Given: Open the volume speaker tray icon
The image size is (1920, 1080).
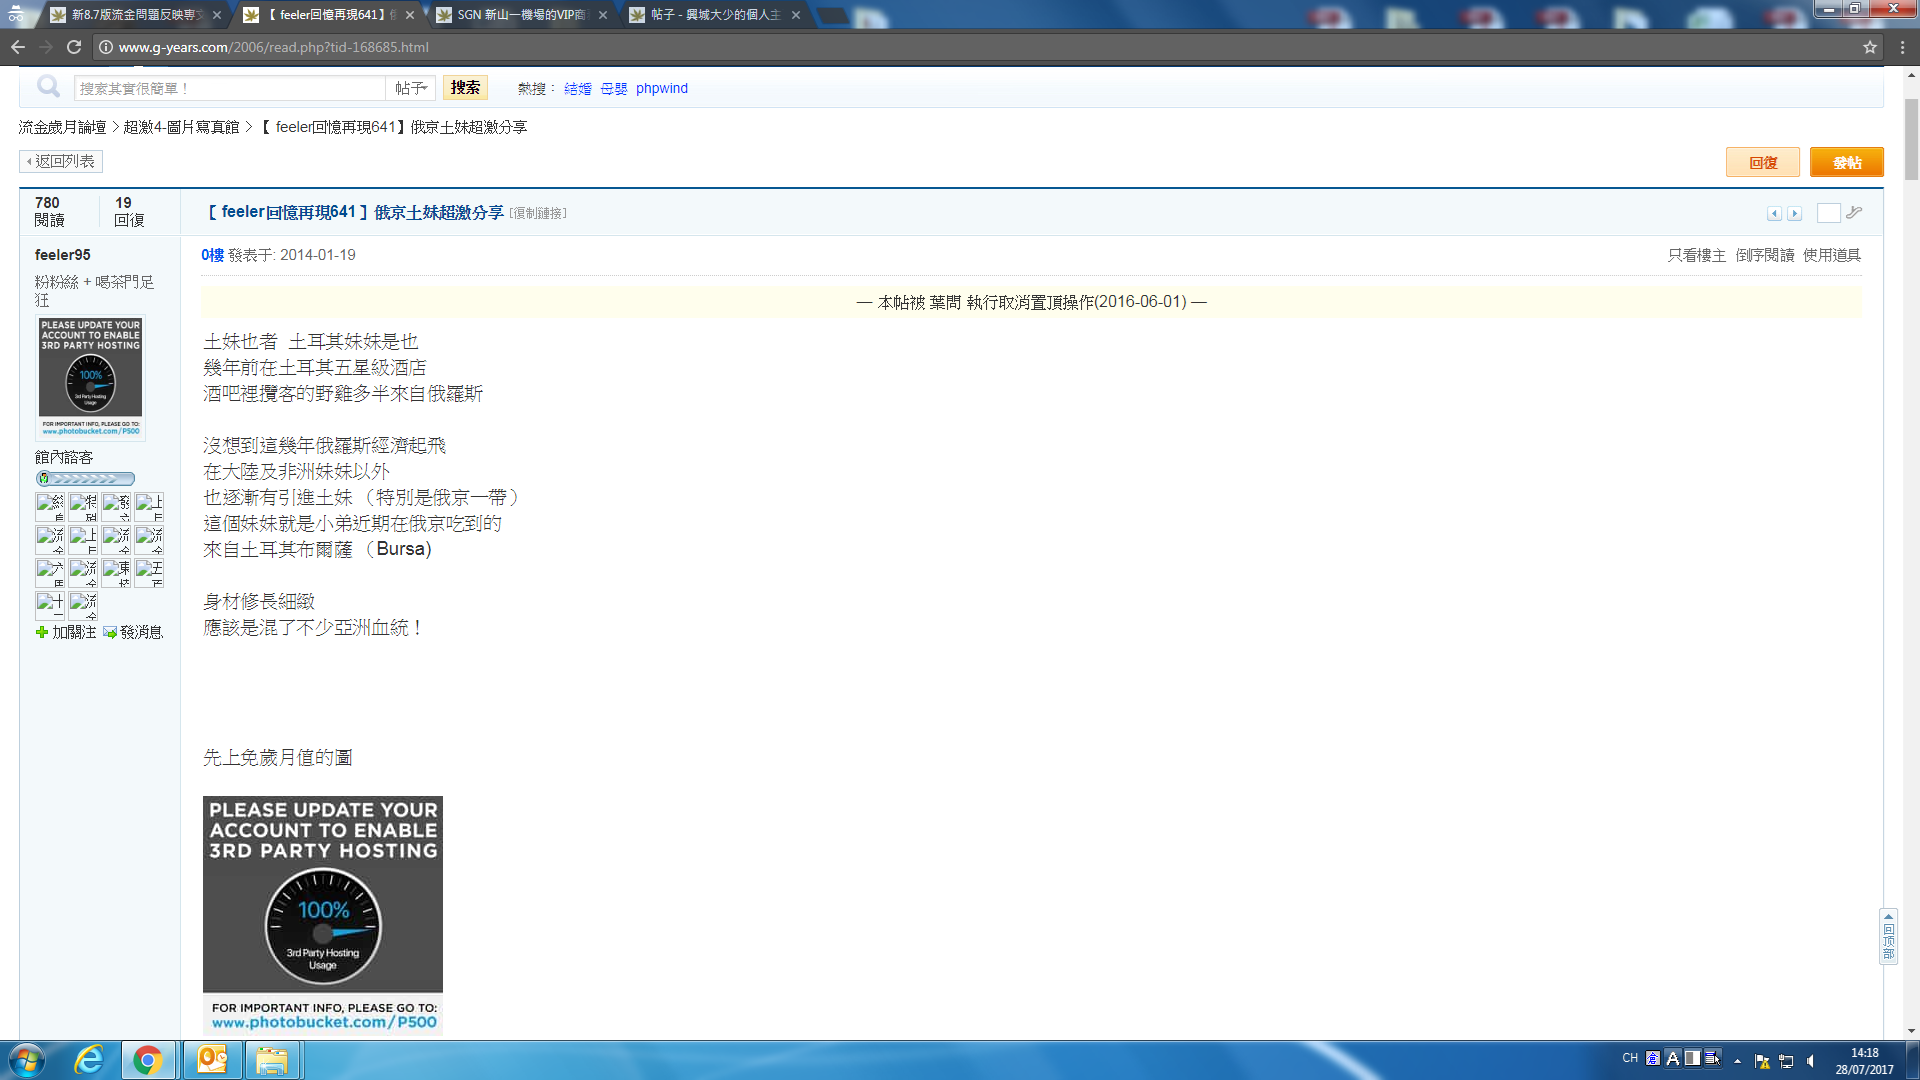Looking at the screenshot, I should (x=1811, y=1061).
